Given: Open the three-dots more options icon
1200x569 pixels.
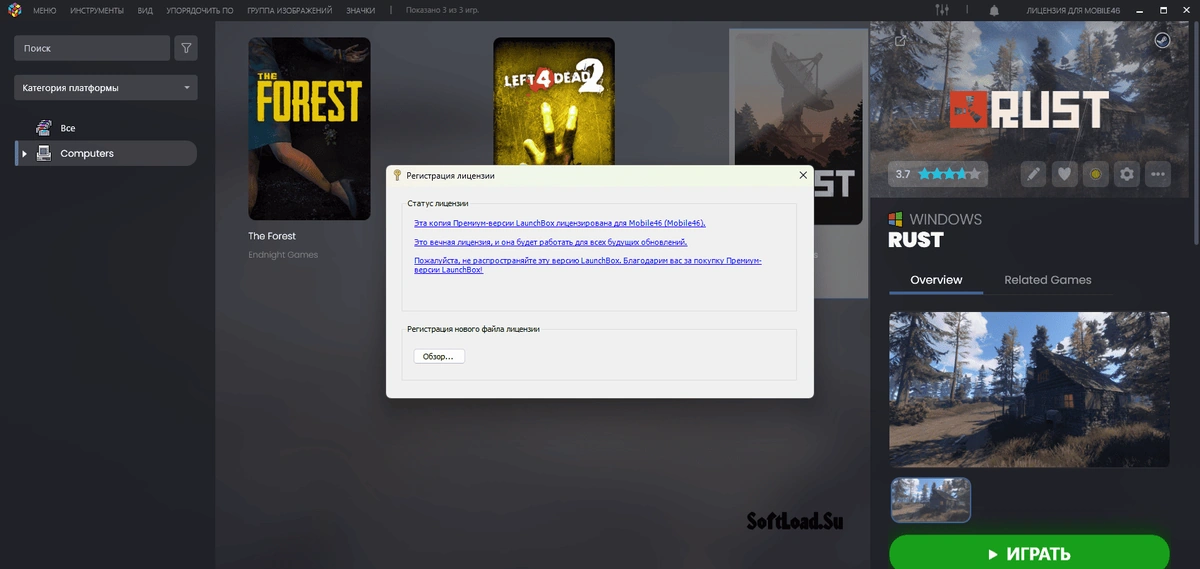Looking at the screenshot, I should [1158, 174].
